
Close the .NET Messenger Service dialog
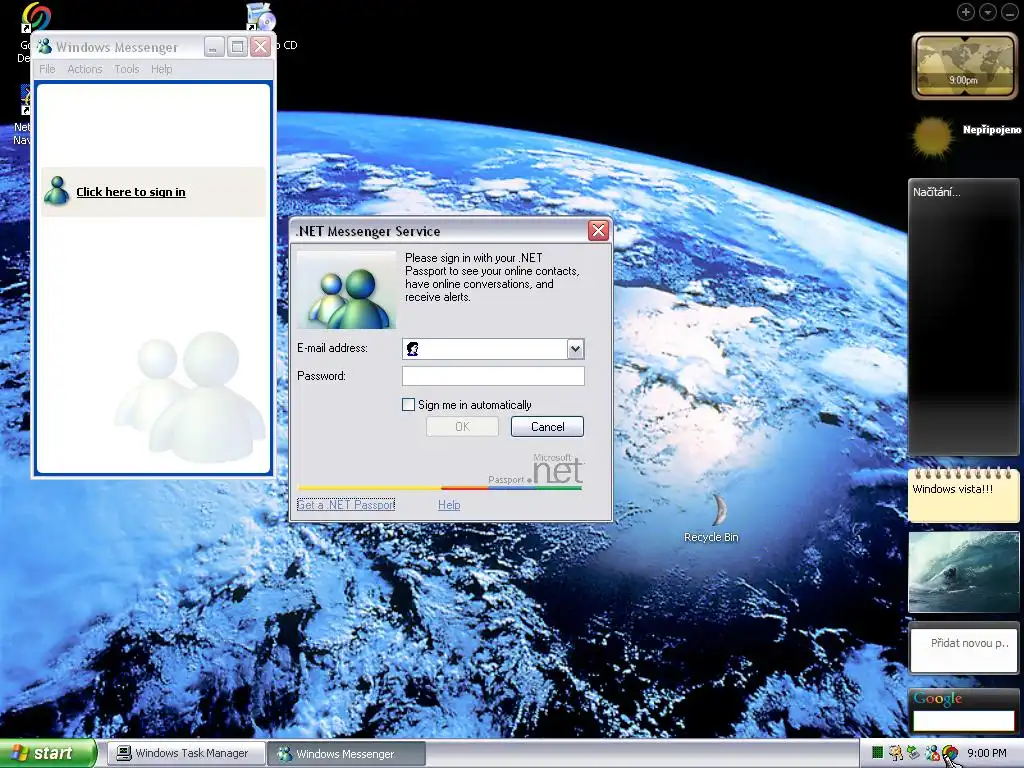(598, 231)
